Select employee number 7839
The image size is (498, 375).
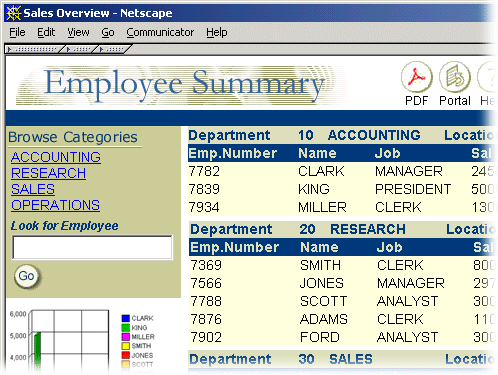click(x=204, y=189)
